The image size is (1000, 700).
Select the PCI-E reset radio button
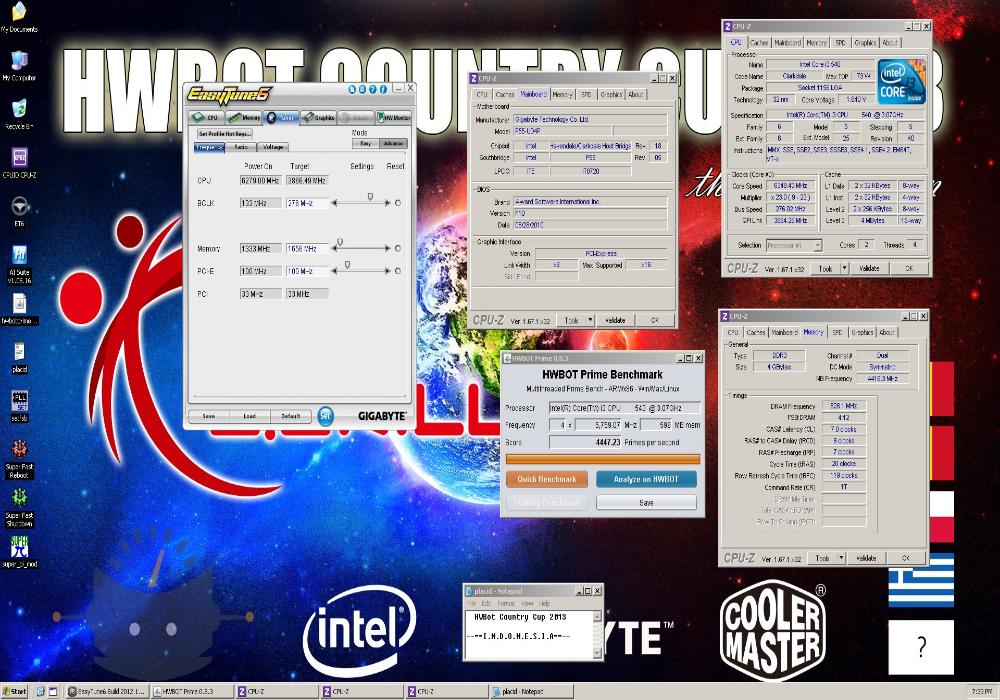397,271
